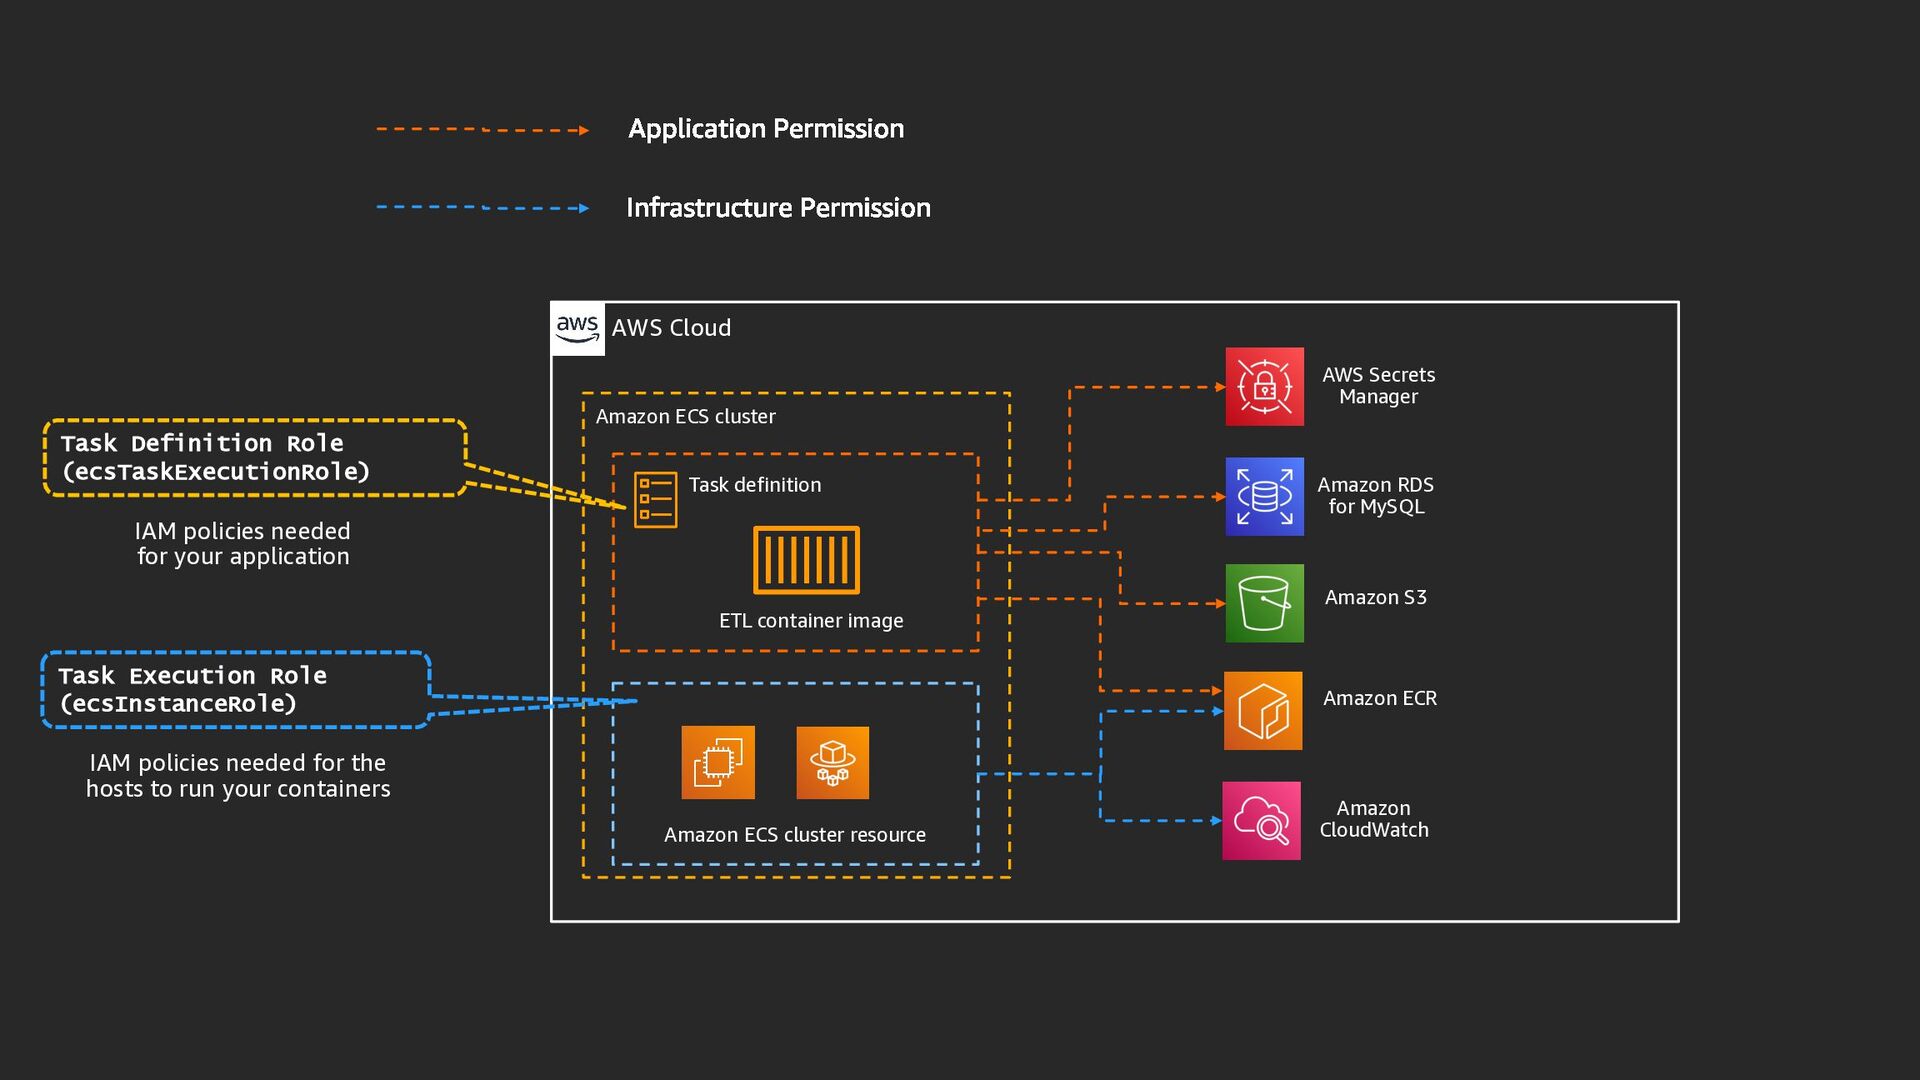Screen dimensions: 1920x1080
Task: Click the green Amazon S3 bucket icon
Action: point(1264,603)
